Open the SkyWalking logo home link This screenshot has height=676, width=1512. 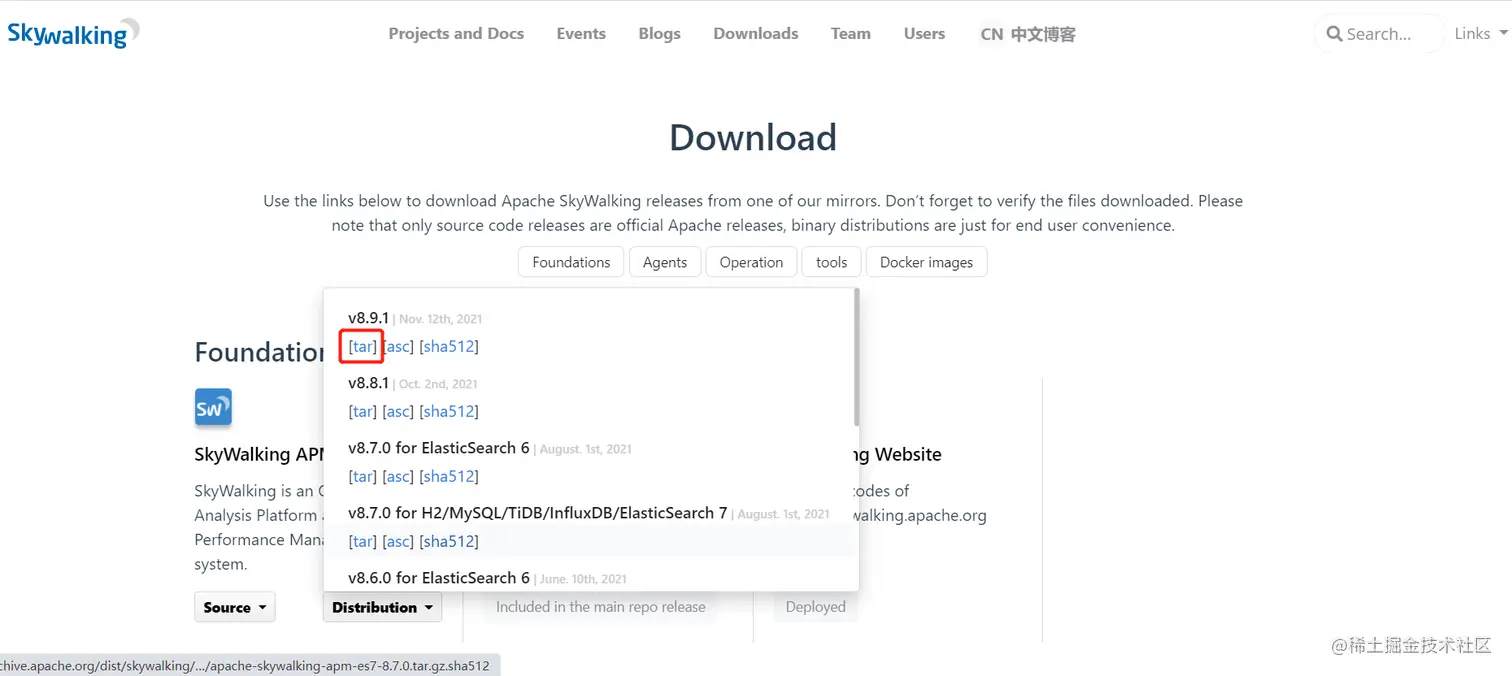[x=73, y=33]
